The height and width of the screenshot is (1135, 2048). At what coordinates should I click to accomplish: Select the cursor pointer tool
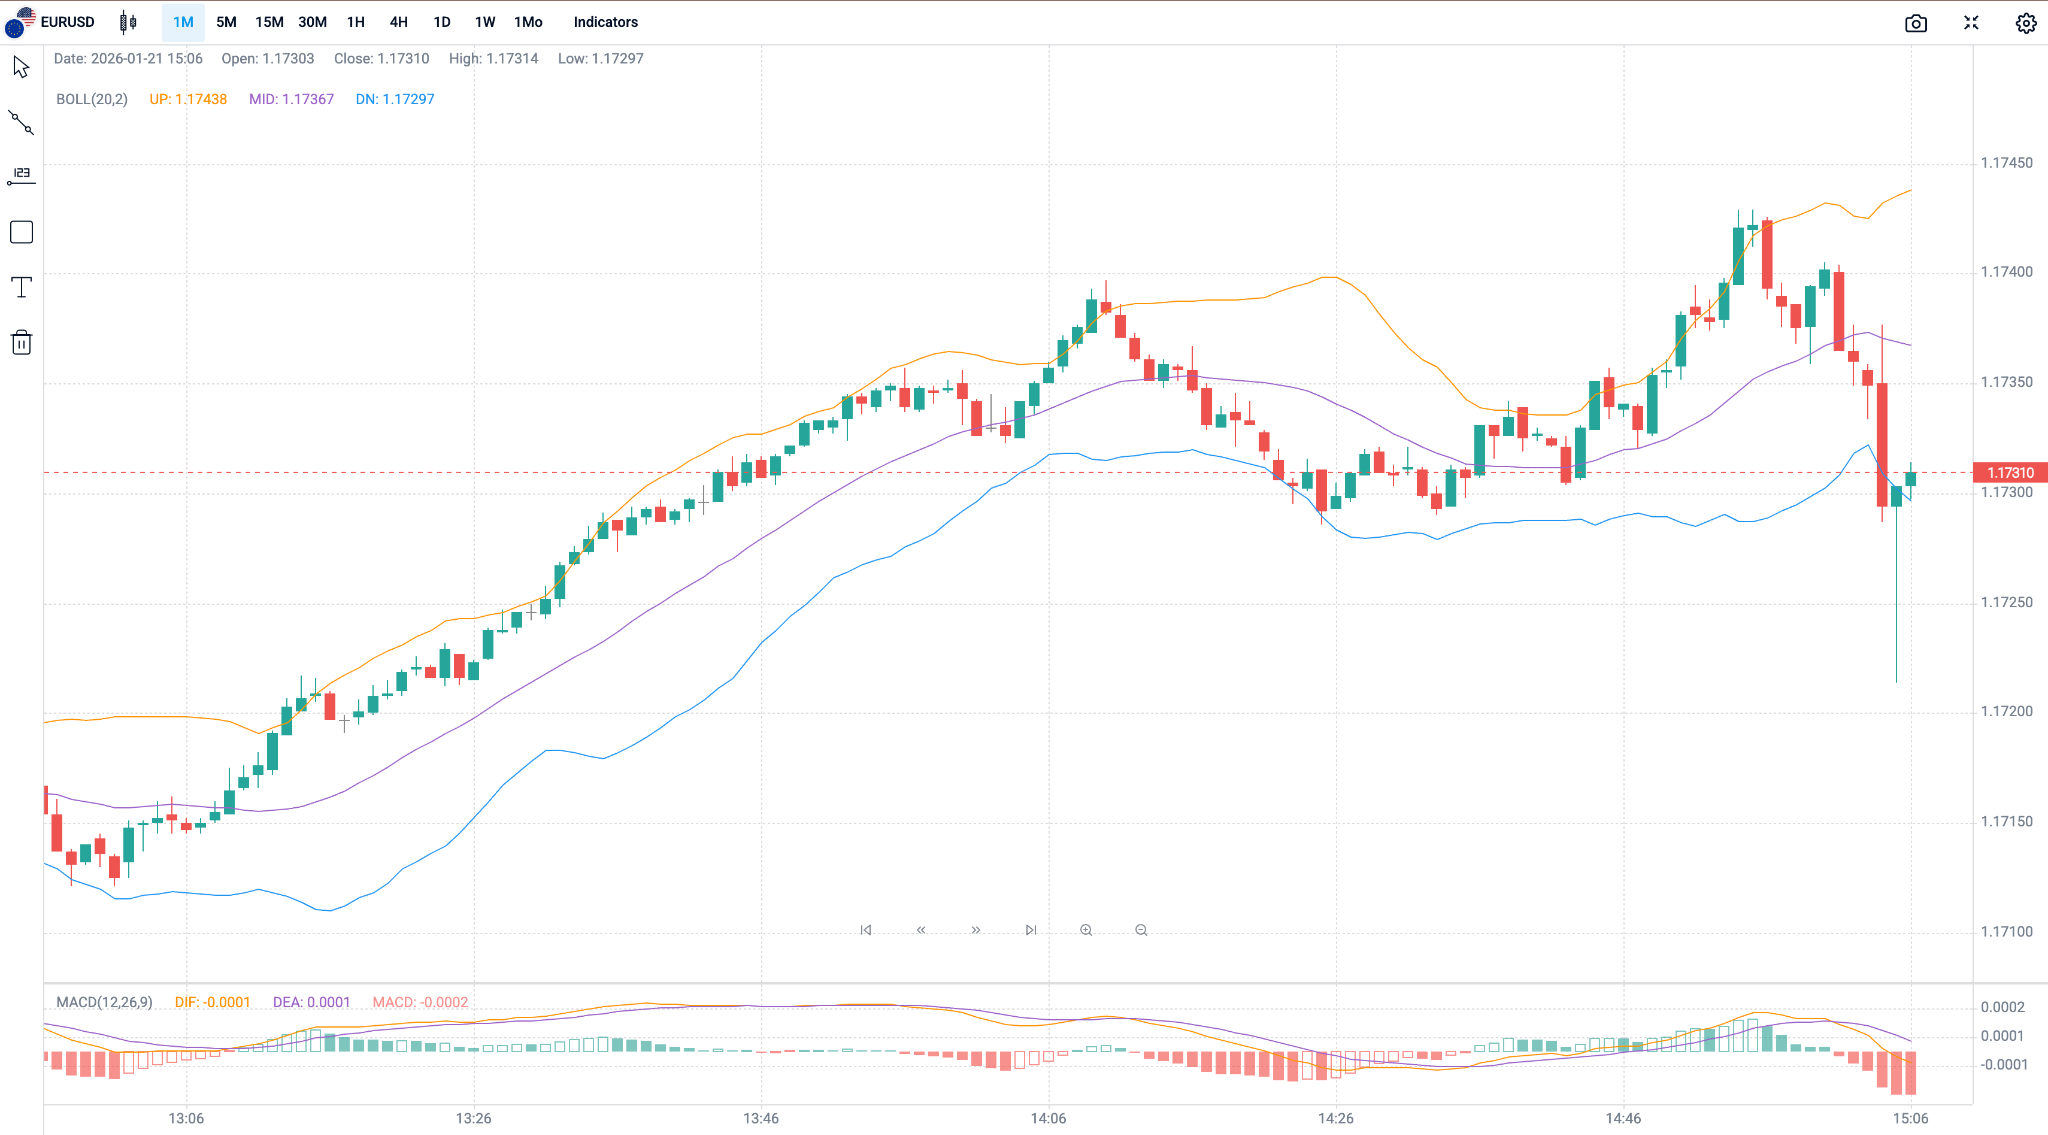[x=21, y=67]
